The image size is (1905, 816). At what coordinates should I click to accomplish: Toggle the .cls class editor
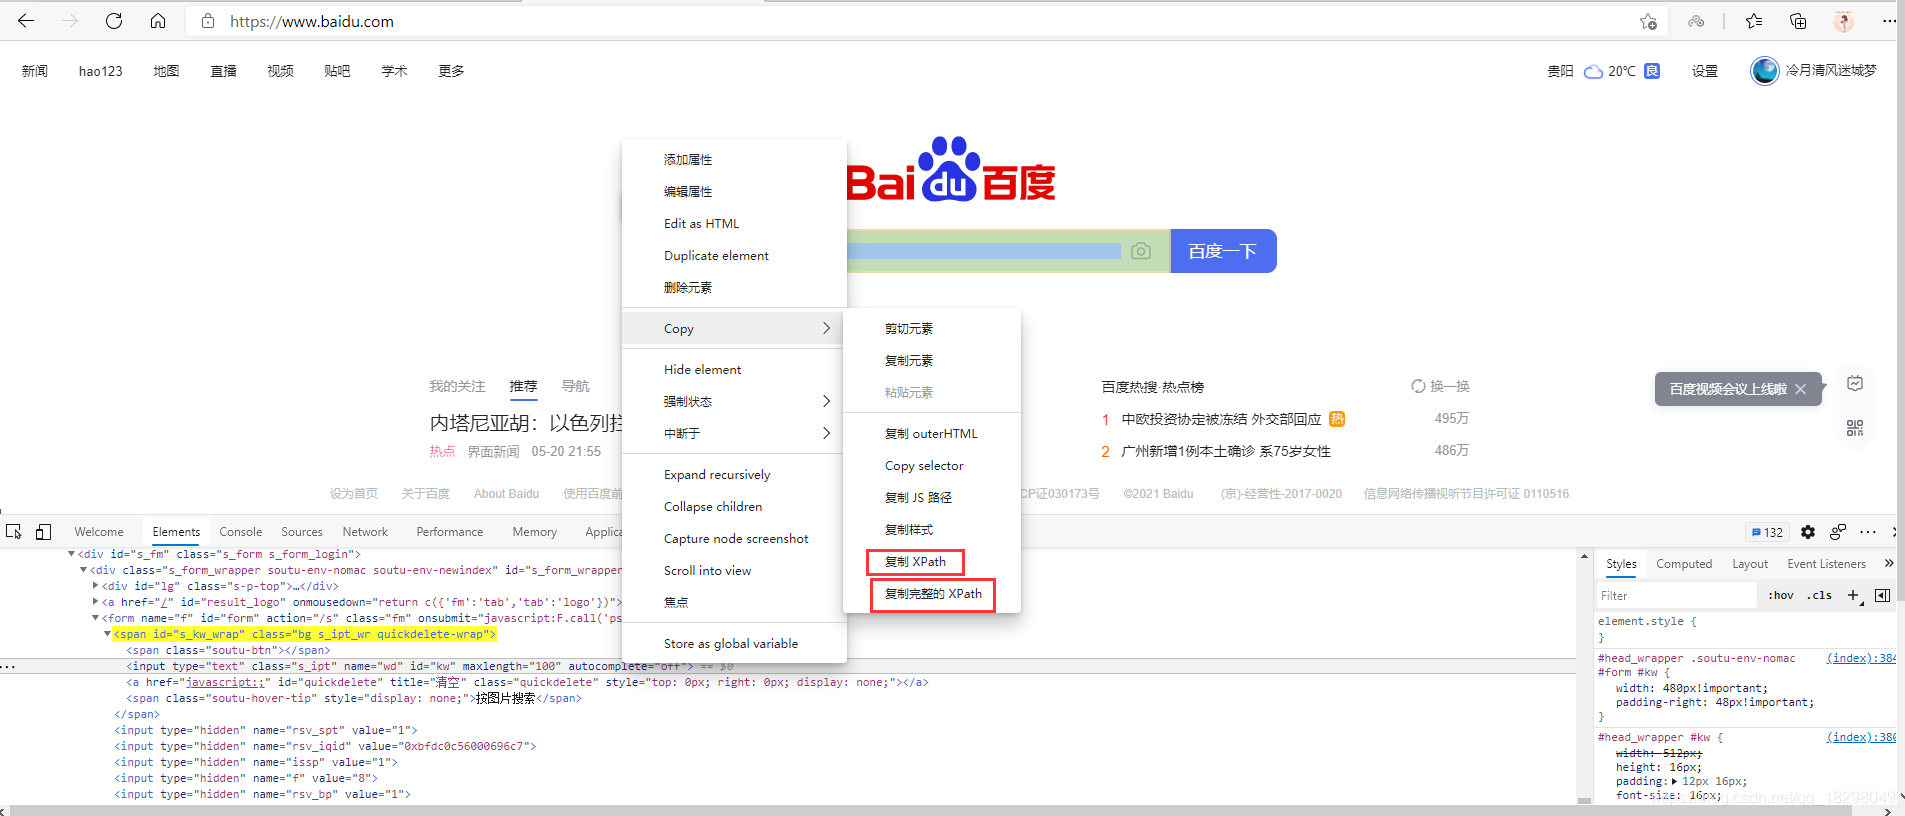[x=1820, y=595]
